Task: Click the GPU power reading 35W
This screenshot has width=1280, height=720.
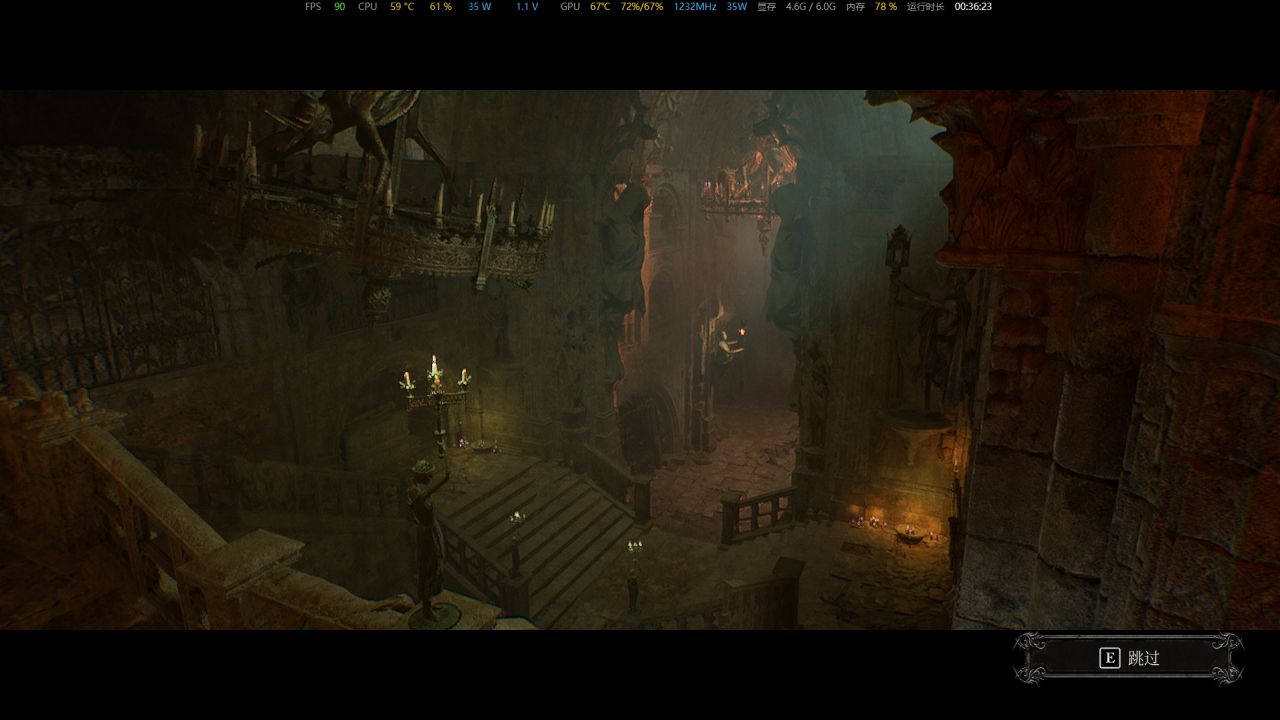Action: tap(737, 7)
